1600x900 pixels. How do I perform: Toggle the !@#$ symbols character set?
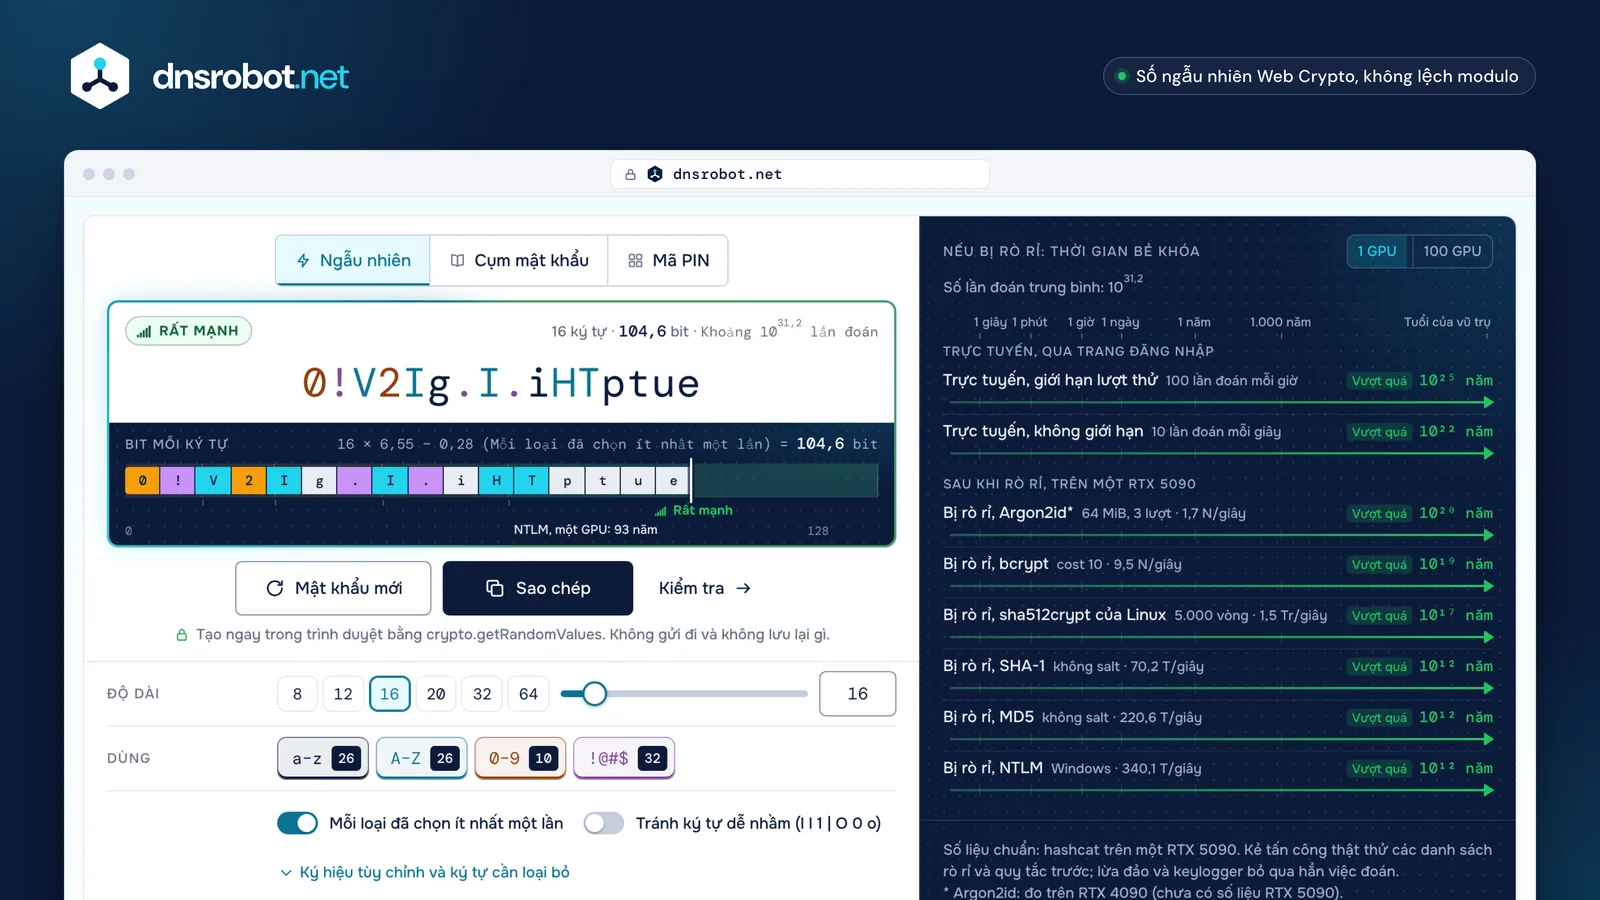[625, 758]
